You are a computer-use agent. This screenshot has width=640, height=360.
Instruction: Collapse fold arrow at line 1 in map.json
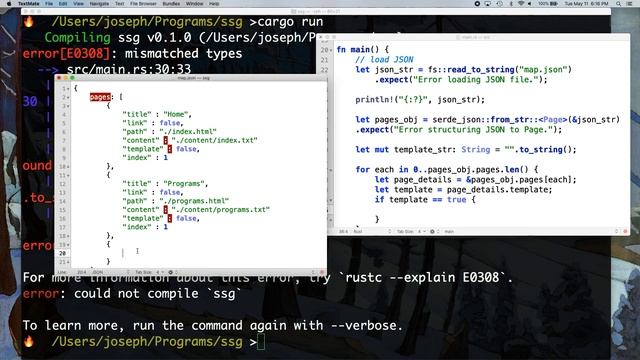tap(68, 89)
